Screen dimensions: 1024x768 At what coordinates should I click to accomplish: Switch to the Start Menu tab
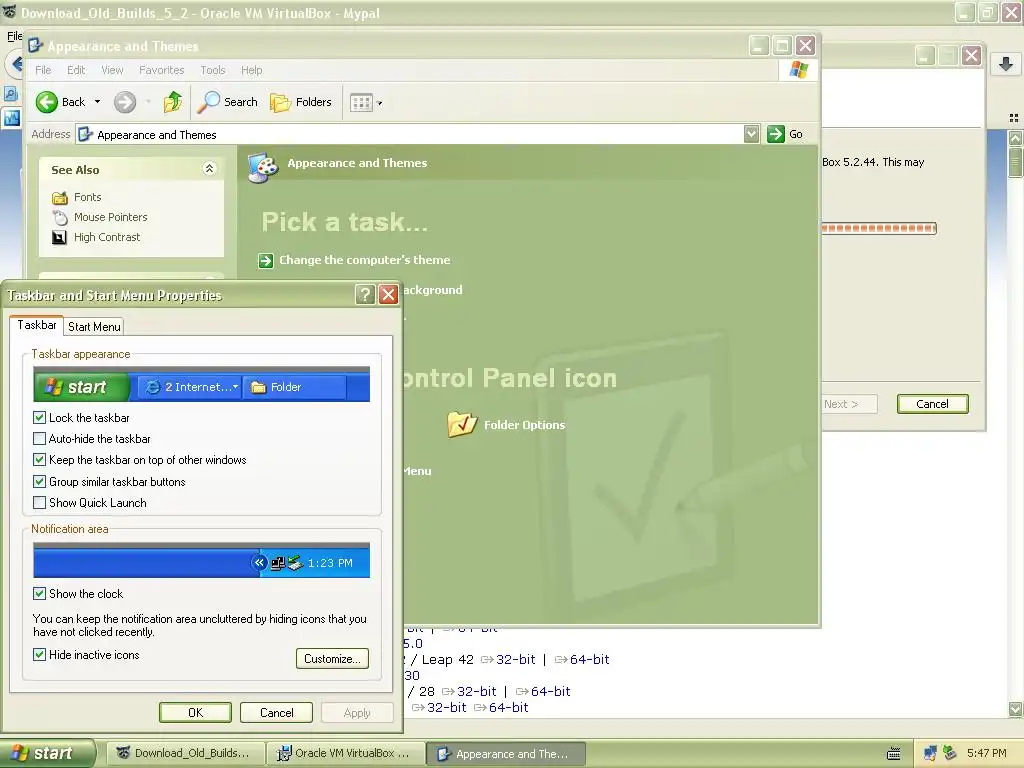[x=94, y=327]
